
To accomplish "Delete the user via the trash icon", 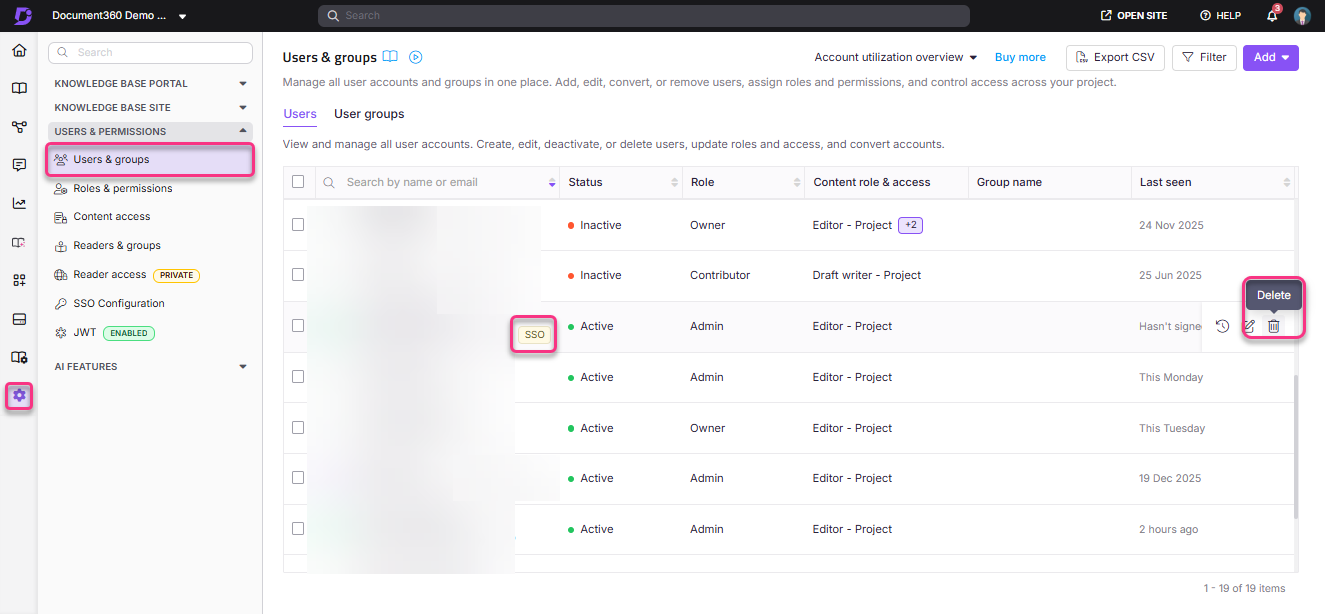I will [1272, 326].
